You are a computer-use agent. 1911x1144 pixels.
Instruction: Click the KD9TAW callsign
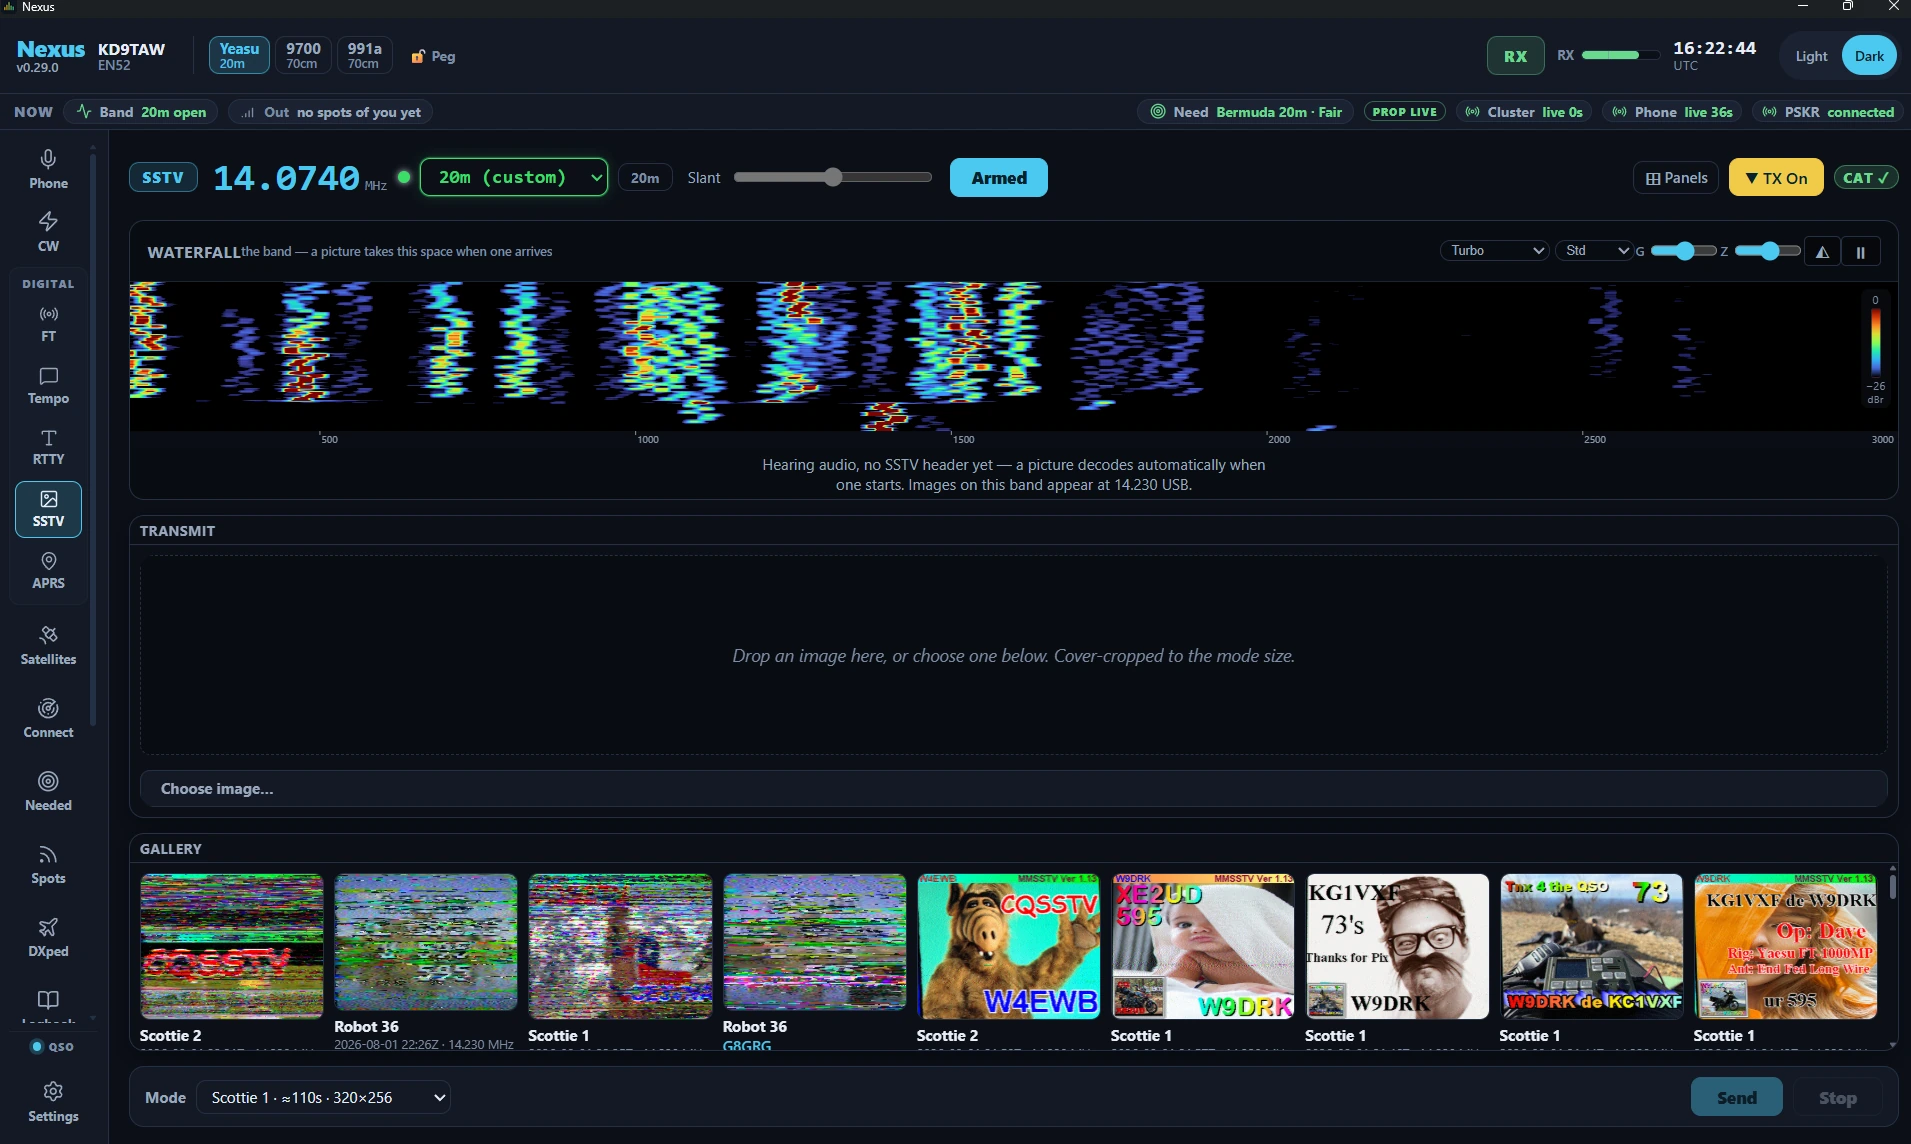[x=131, y=49]
